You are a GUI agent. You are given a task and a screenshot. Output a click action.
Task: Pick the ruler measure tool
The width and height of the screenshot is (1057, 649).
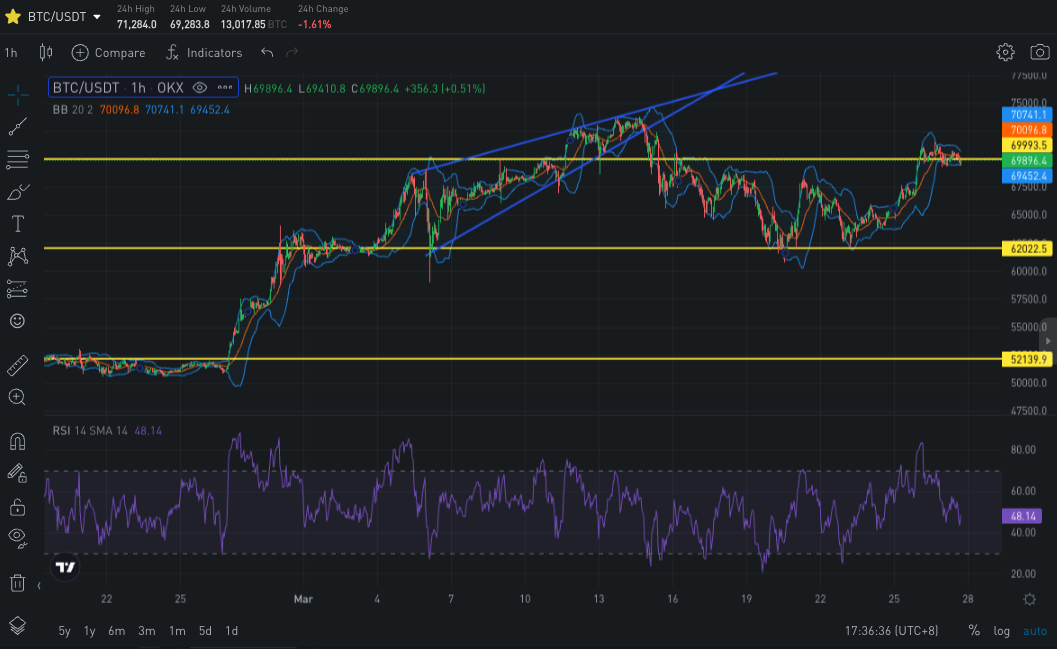click(x=17, y=365)
